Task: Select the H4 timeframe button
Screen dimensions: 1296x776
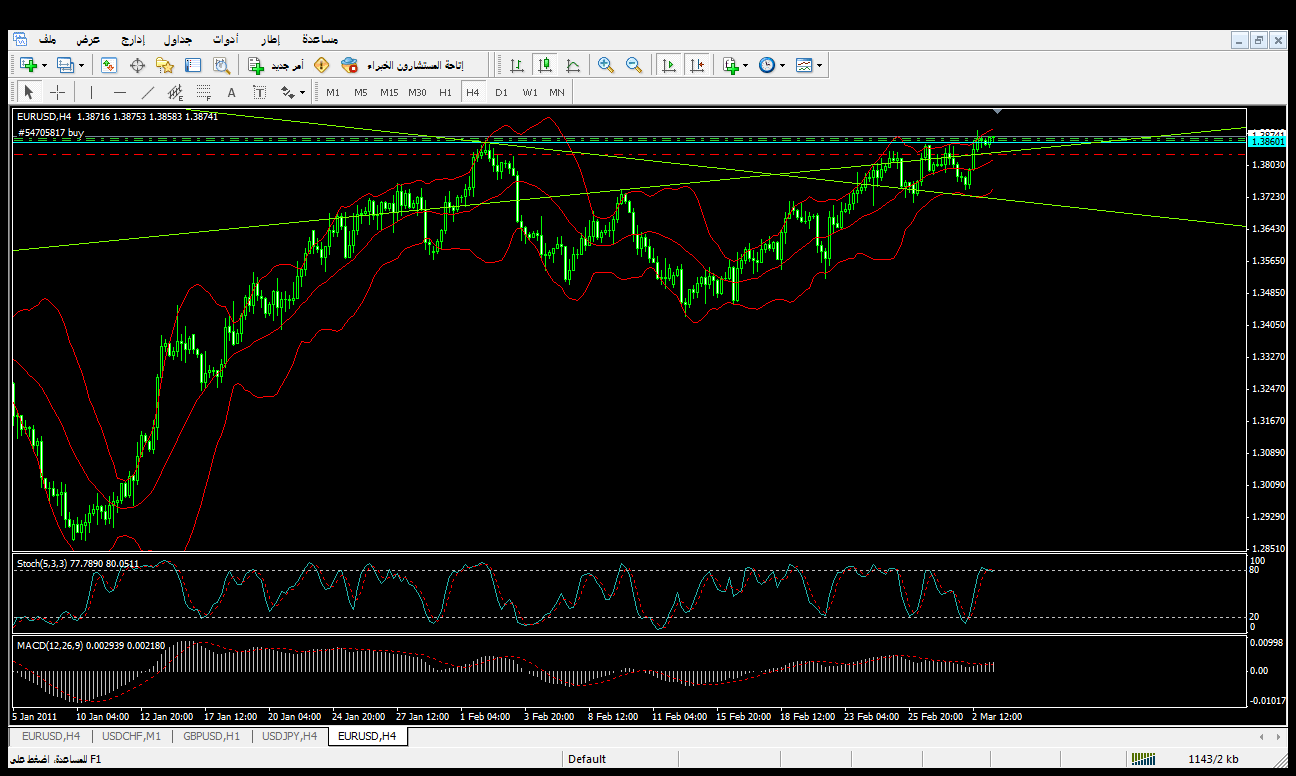Action: click(473, 92)
